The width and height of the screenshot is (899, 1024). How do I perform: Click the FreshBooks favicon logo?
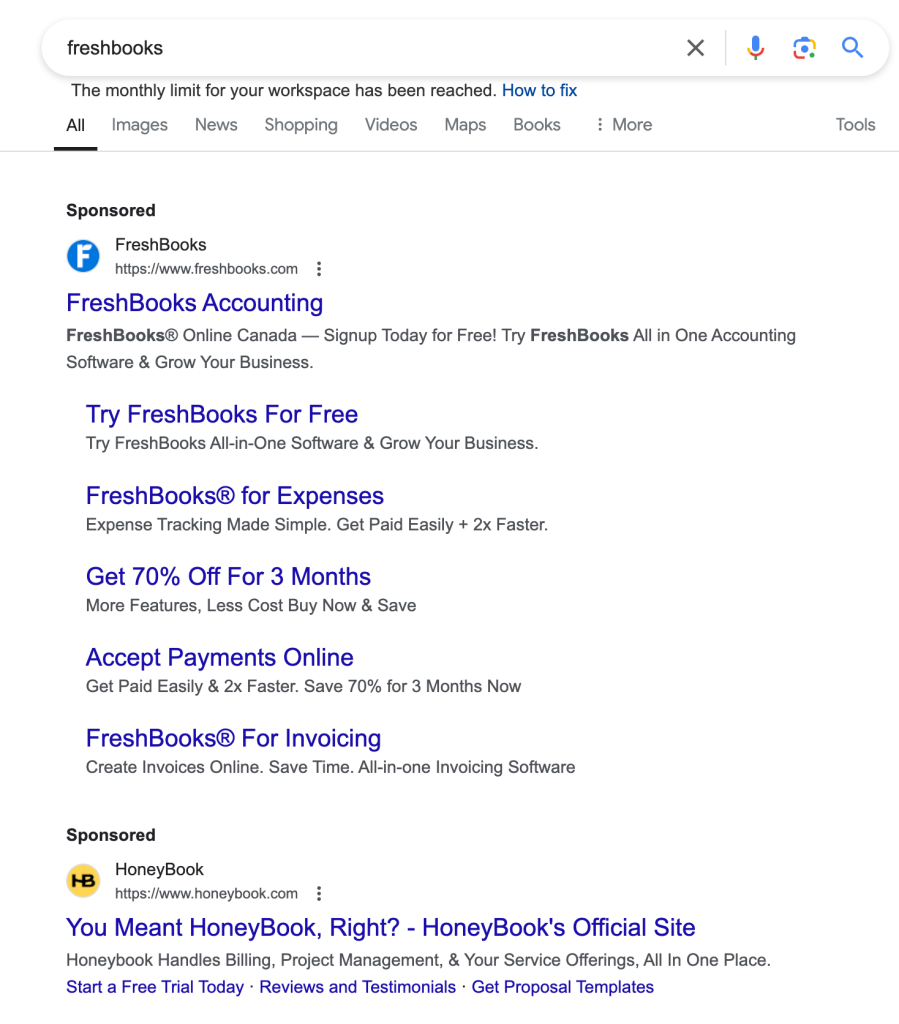click(x=83, y=256)
